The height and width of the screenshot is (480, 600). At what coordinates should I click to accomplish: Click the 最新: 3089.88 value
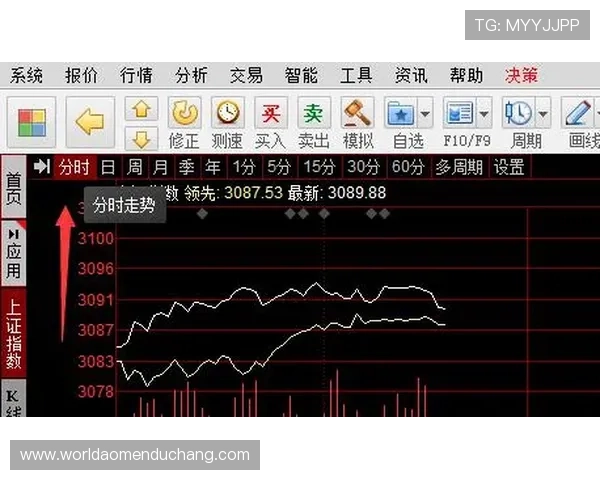337,193
